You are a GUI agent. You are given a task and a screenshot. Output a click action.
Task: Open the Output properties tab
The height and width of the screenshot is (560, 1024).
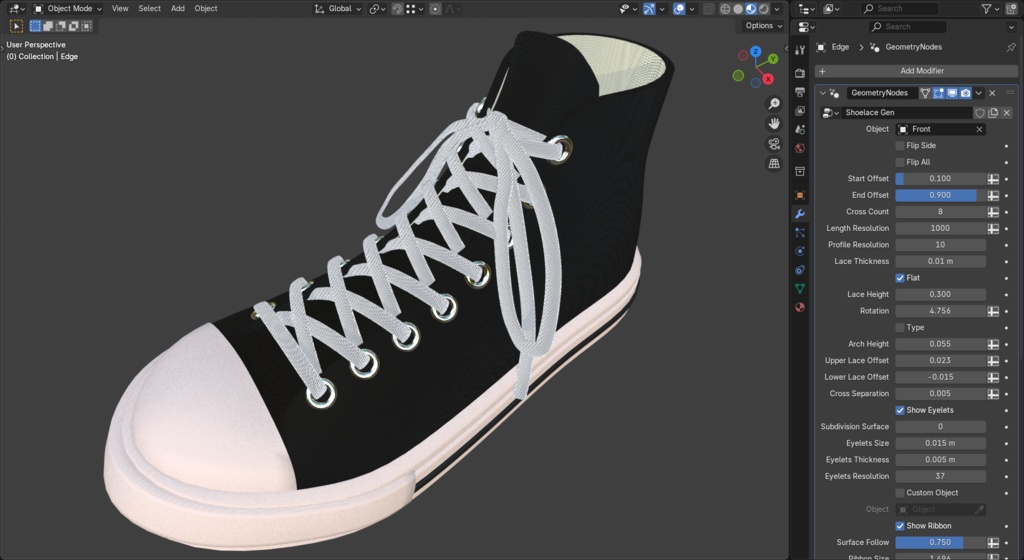point(800,92)
